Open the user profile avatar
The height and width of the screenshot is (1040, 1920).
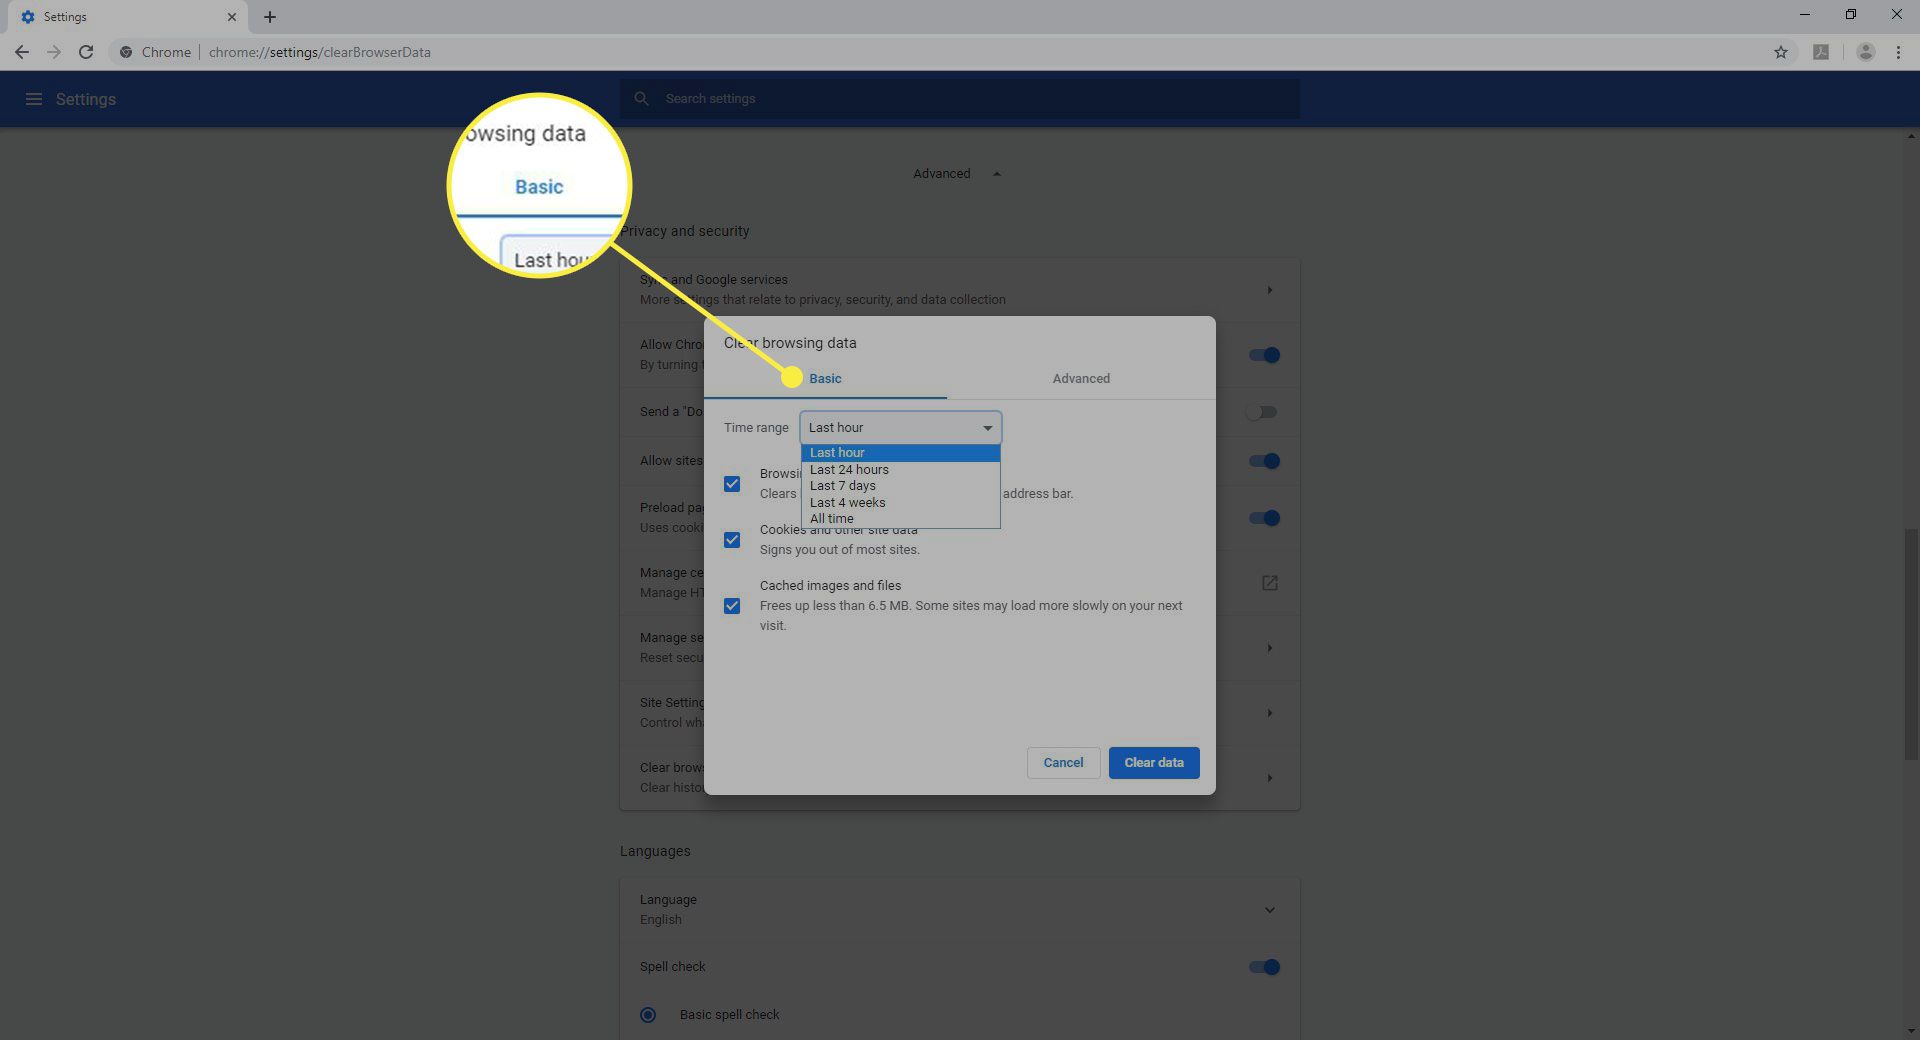pos(1865,52)
